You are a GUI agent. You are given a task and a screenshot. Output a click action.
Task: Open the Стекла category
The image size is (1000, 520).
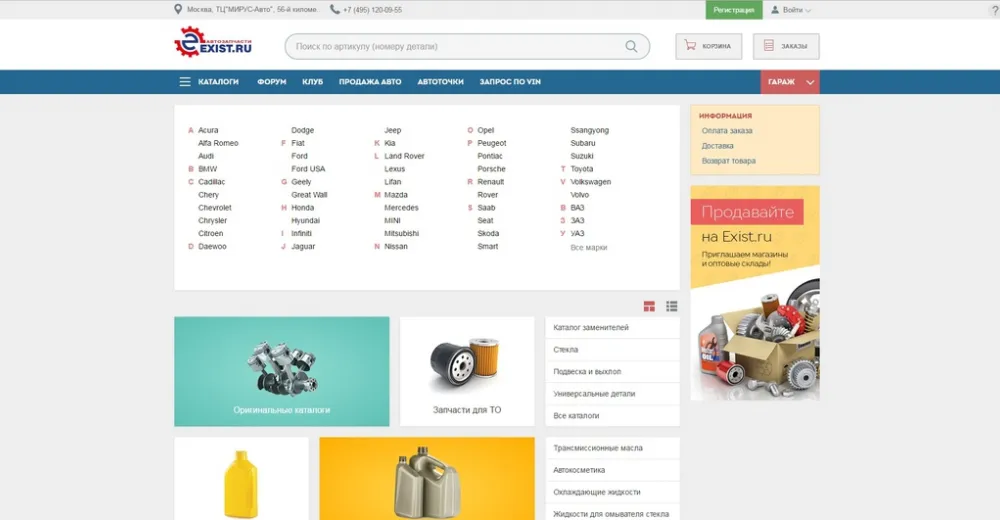point(612,350)
